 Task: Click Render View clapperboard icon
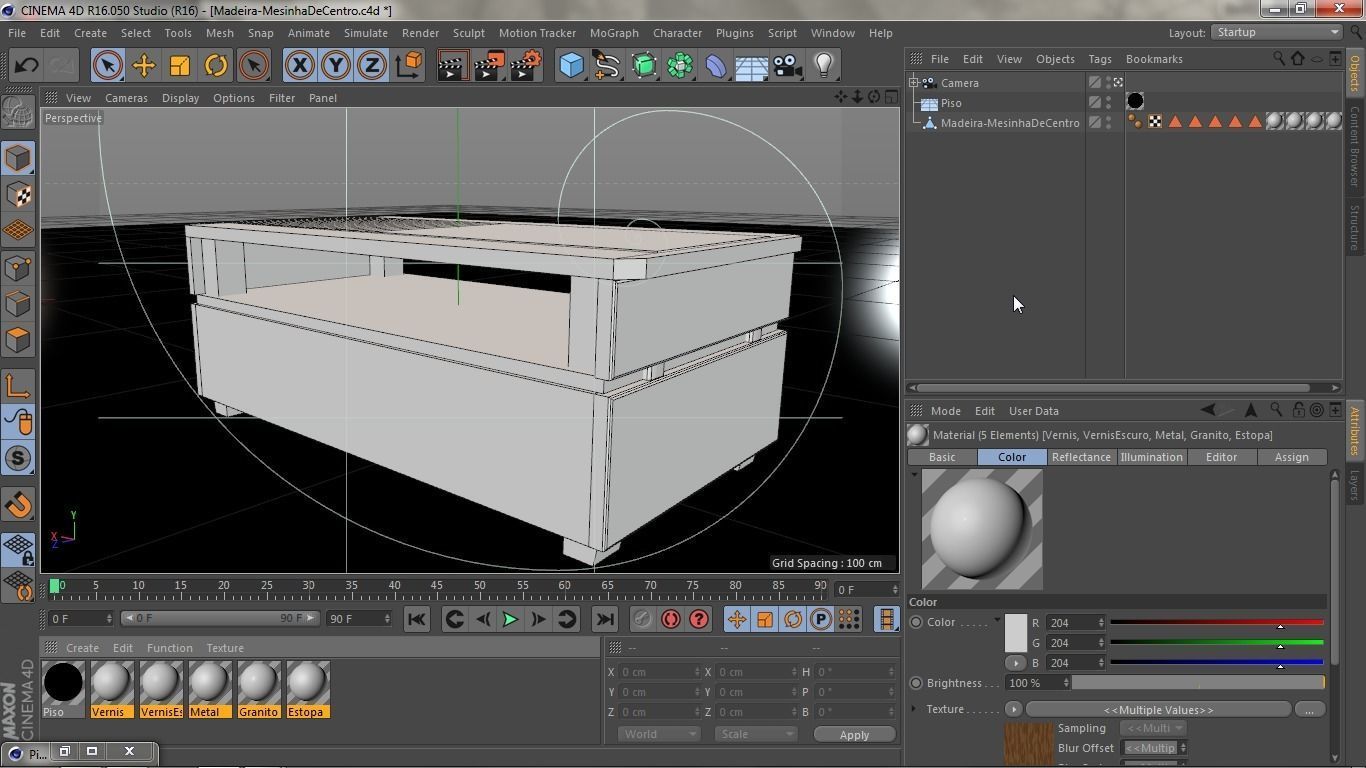[452, 66]
